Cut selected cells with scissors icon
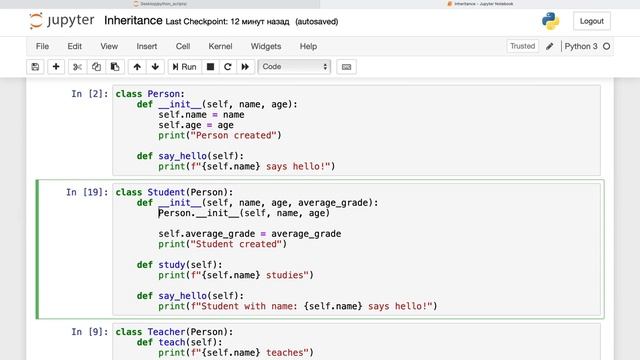 (x=77, y=67)
